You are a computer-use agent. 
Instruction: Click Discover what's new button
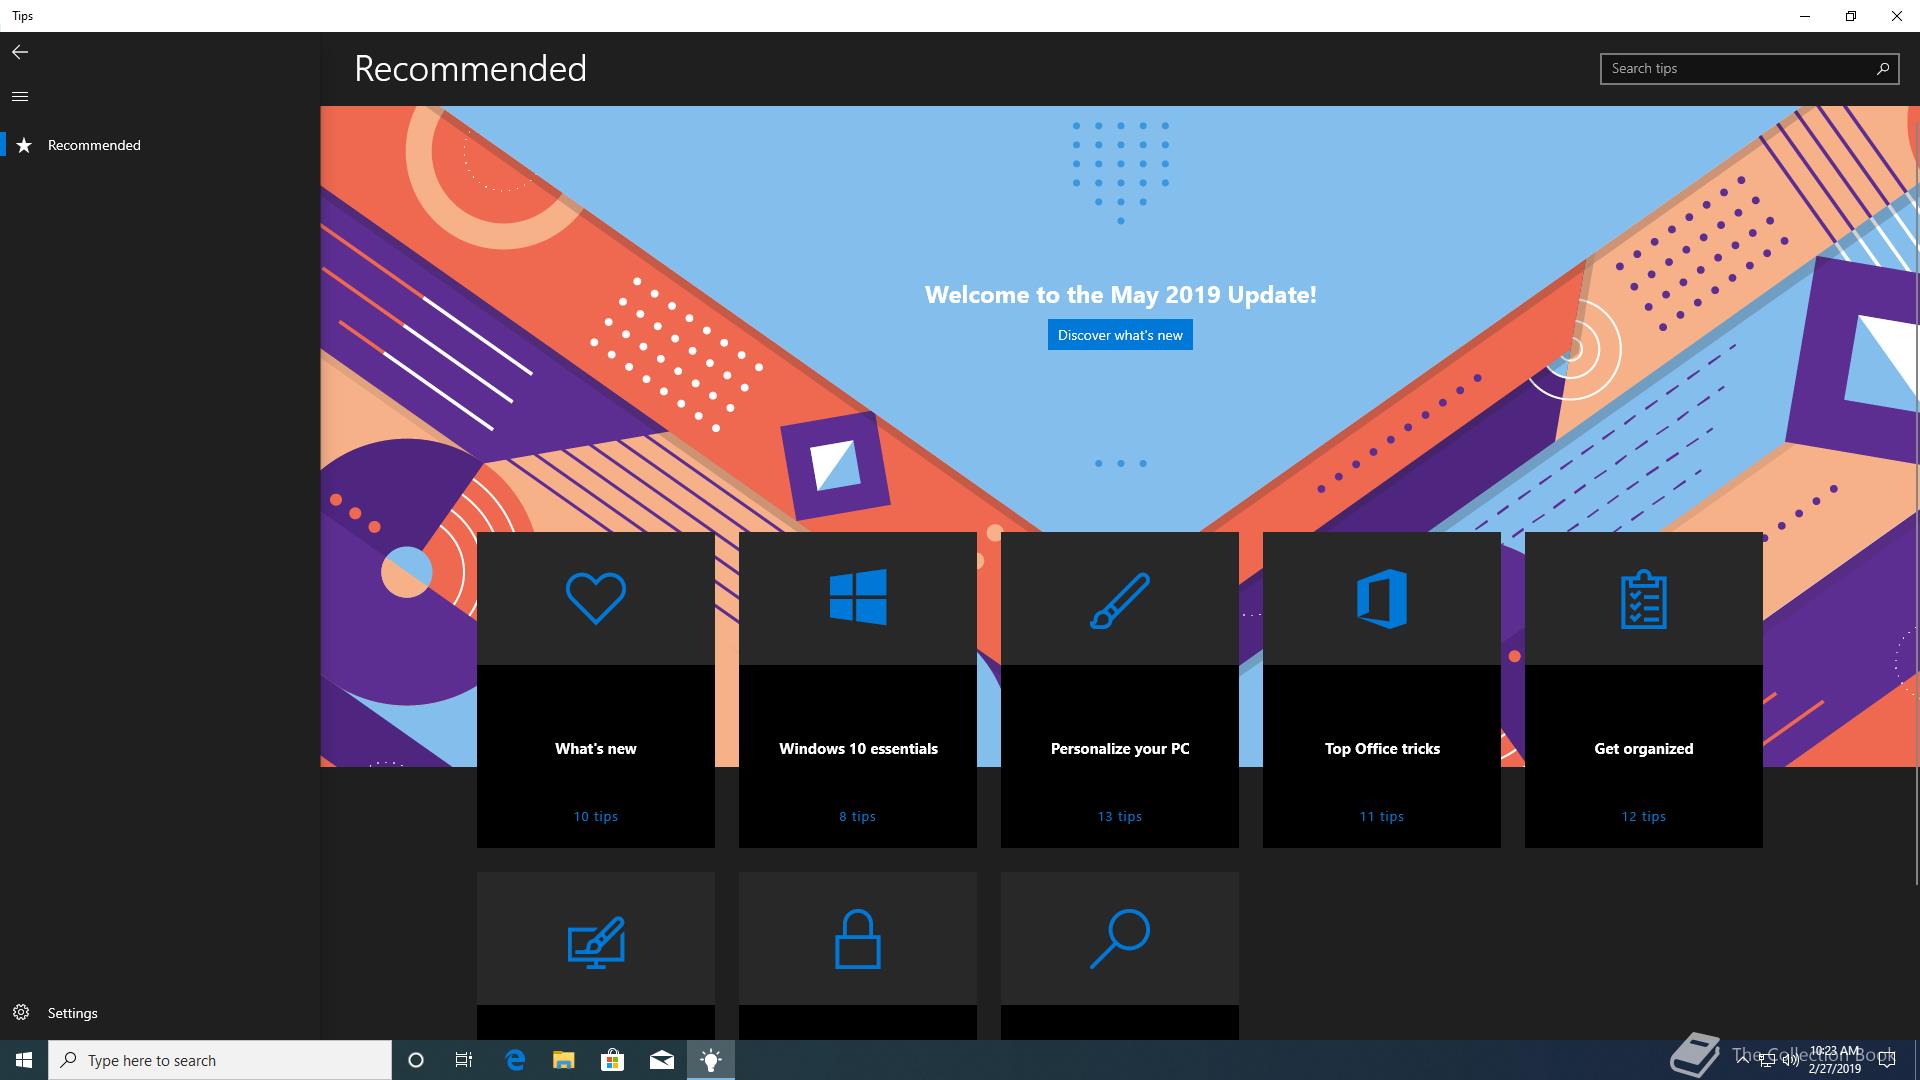click(x=1120, y=335)
